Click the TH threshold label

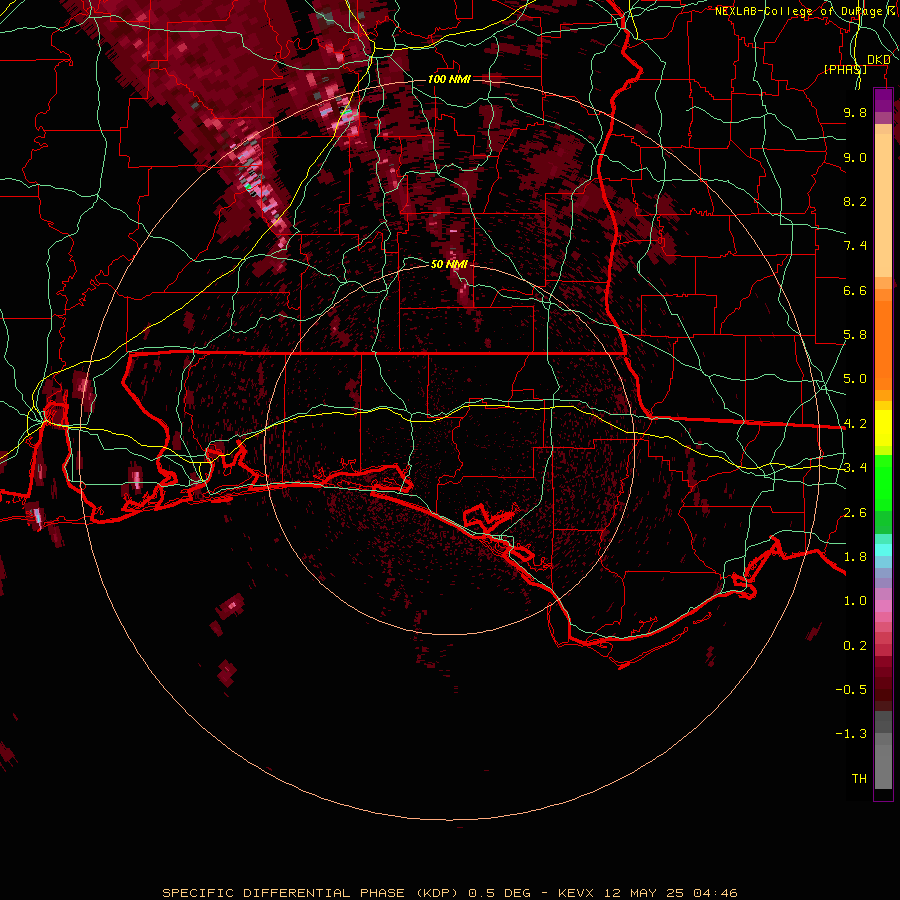(859, 779)
